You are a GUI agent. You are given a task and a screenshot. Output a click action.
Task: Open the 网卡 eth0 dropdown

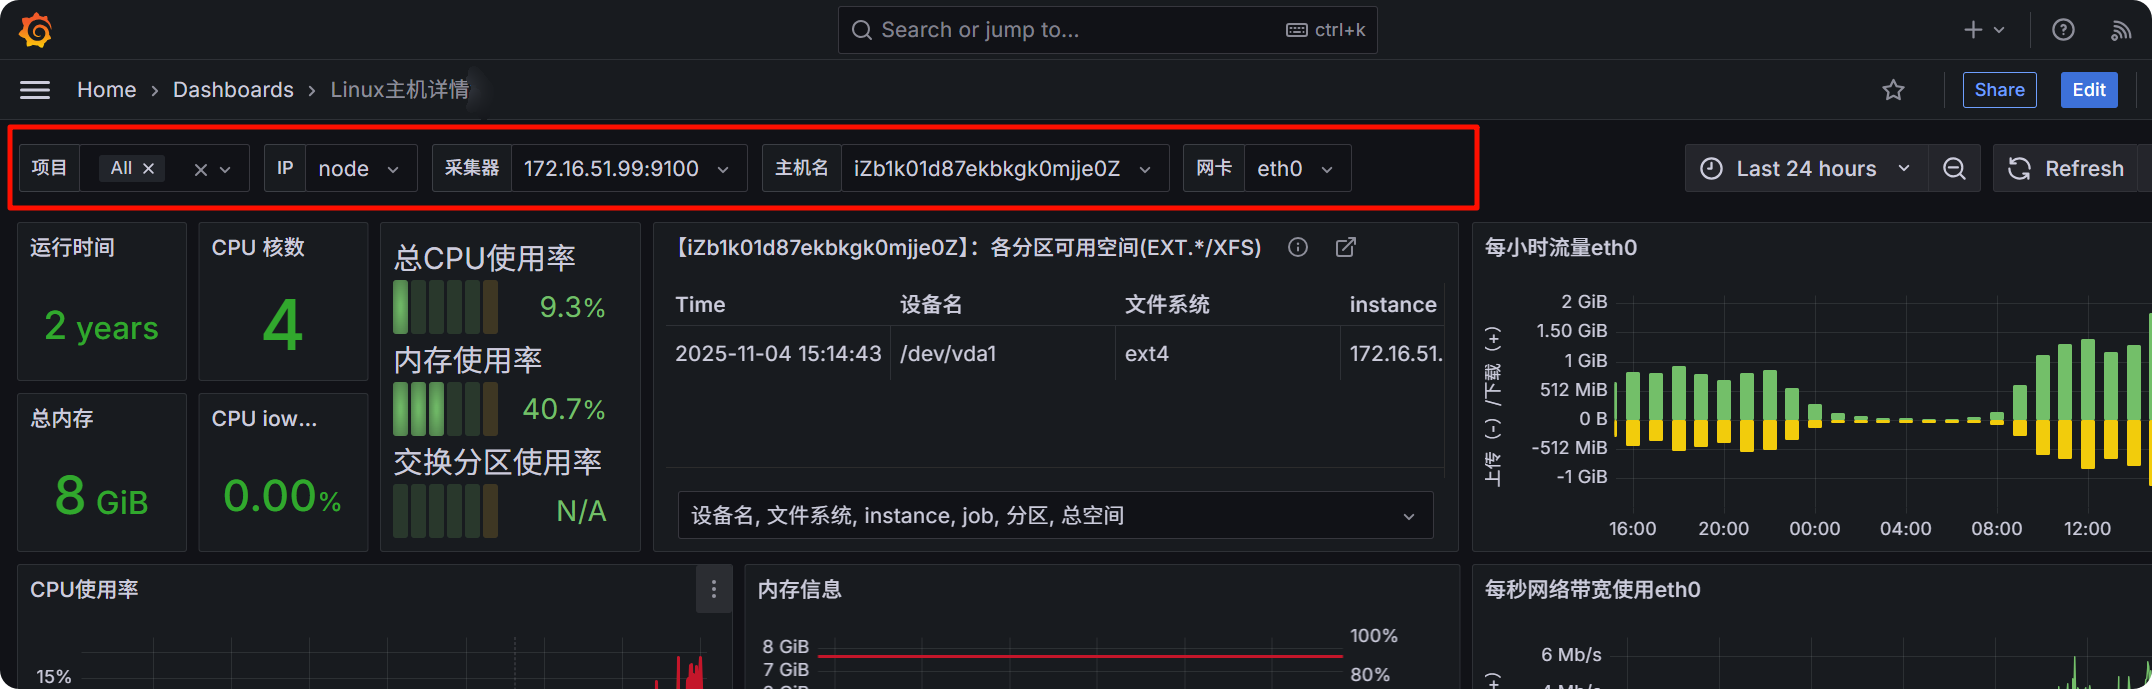(x=1297, y=168)
